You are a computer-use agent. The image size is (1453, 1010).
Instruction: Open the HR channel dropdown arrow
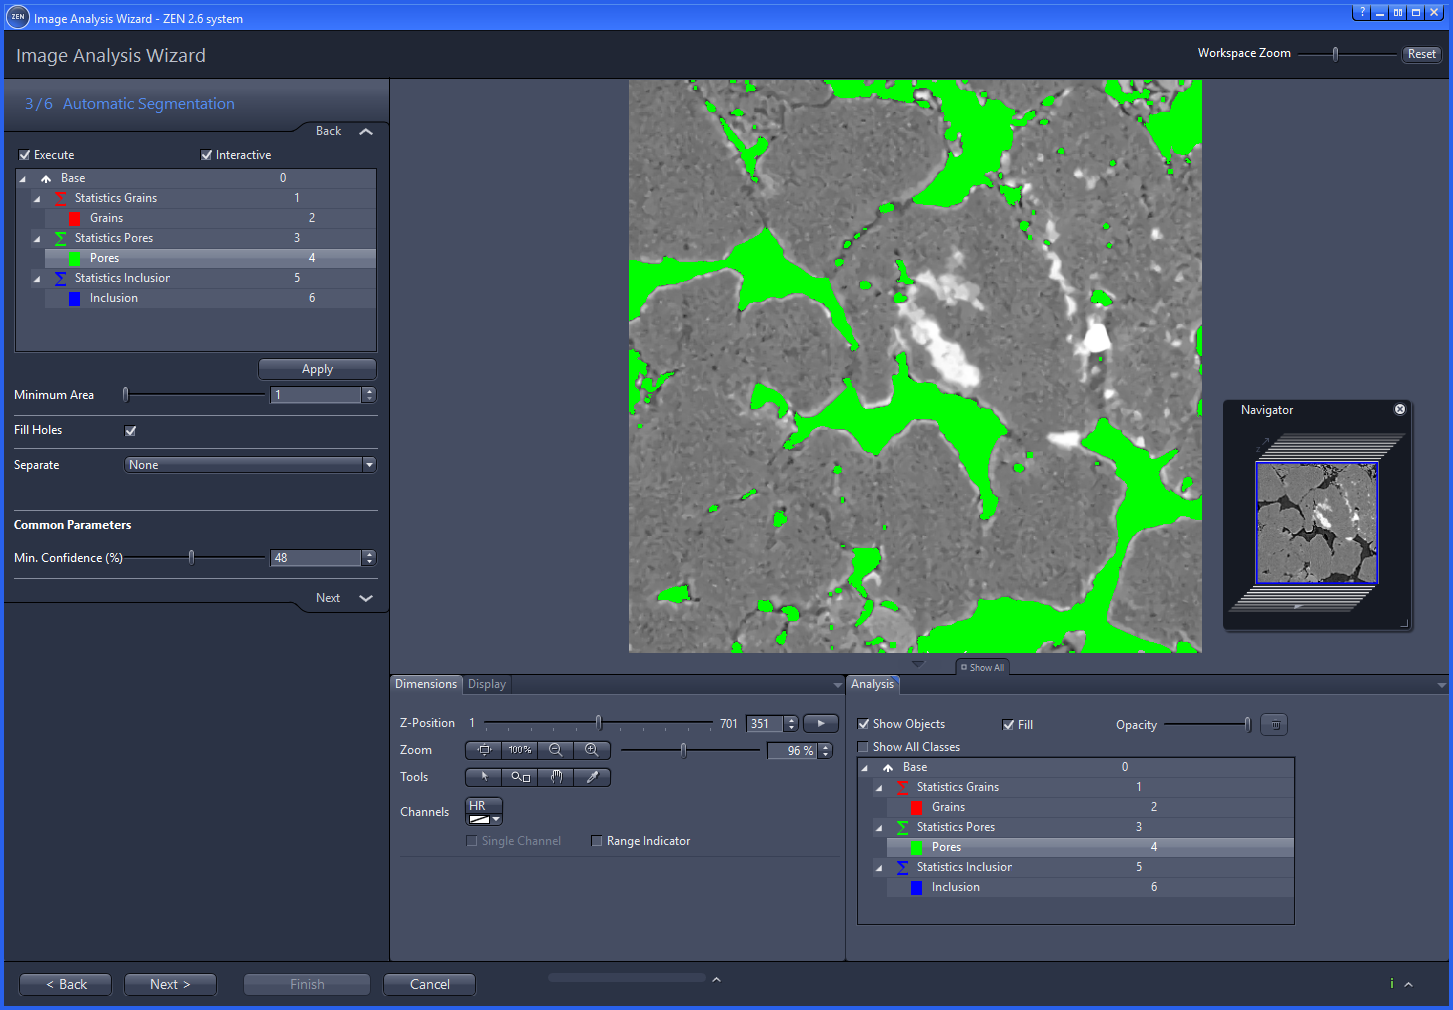click(x=495, y=818)
